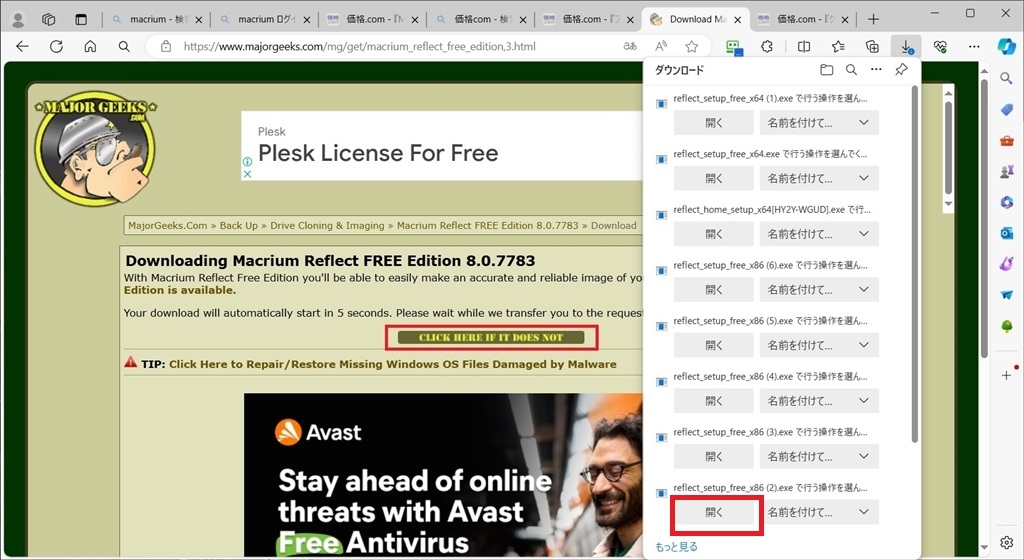
Task: Open downloads folder icon in panel
Action: 827,70
